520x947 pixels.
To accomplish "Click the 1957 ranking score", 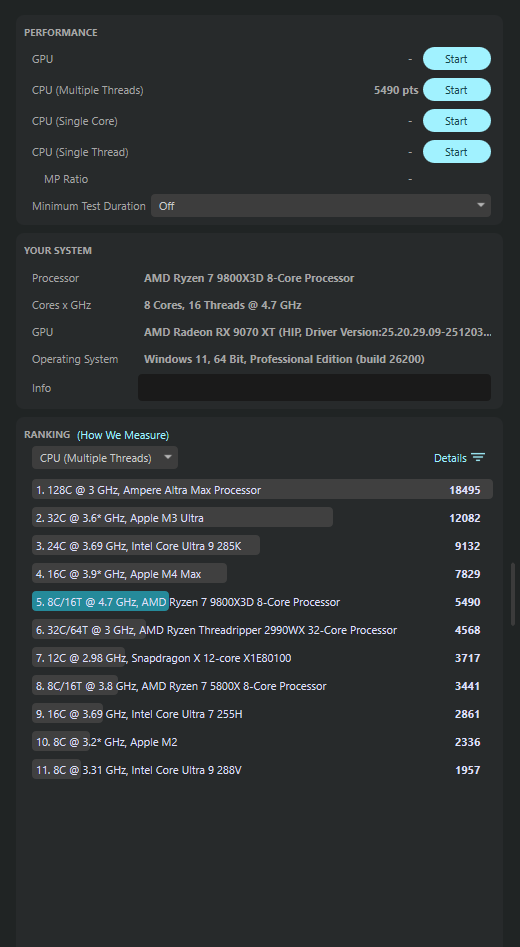I will click(467, 770).
